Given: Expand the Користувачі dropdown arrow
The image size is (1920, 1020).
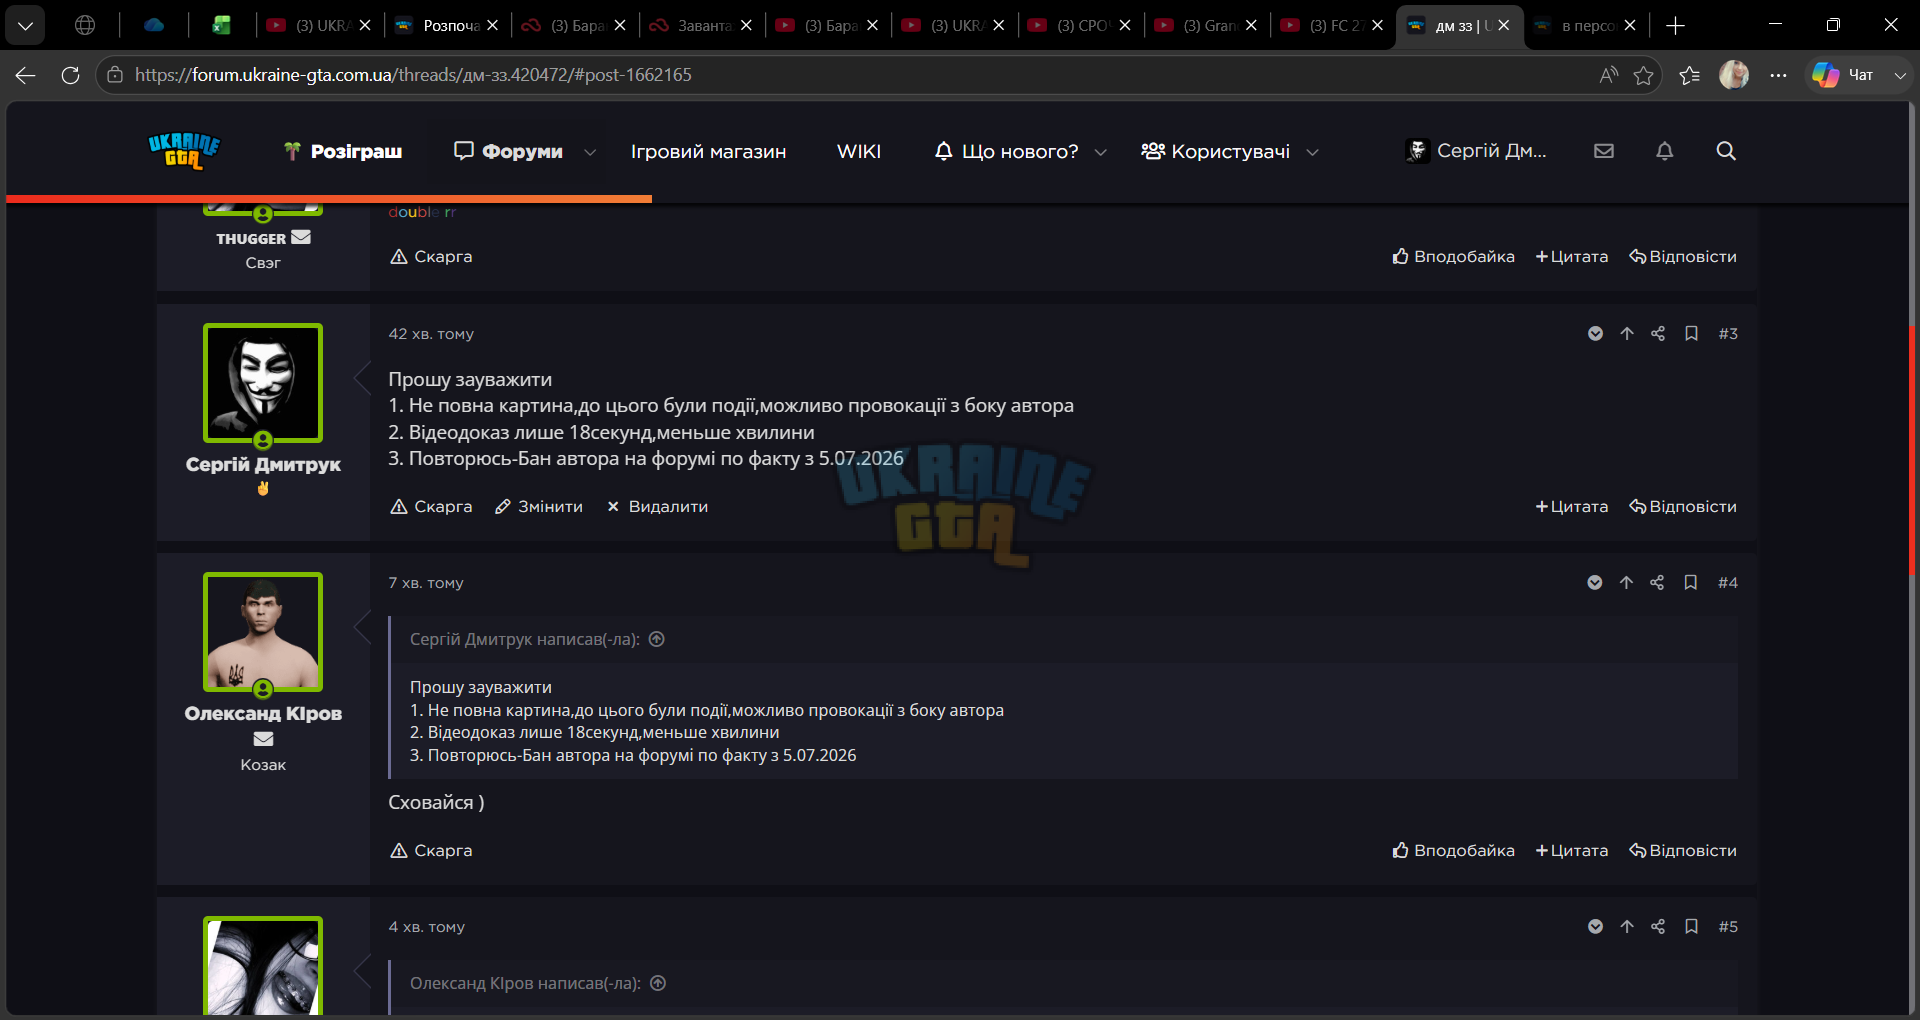Looking at the screenshot, I should pos(1313,152).
